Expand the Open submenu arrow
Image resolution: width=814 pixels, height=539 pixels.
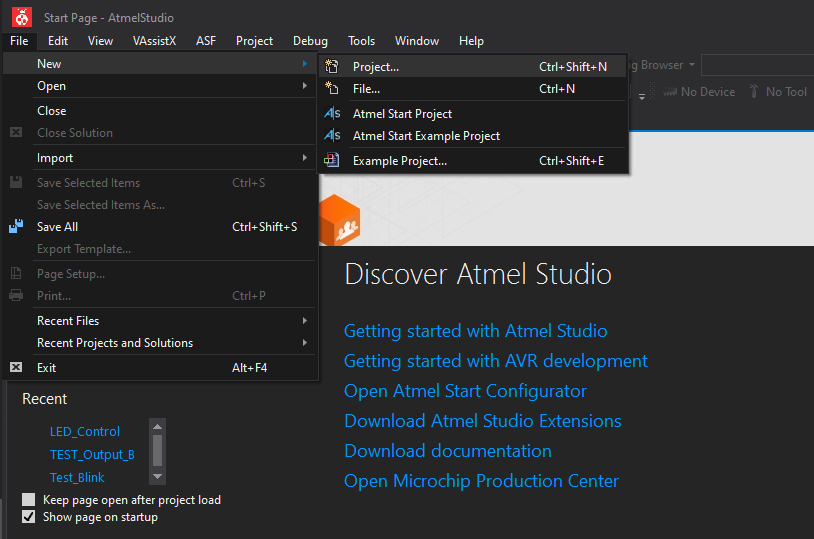305,86
